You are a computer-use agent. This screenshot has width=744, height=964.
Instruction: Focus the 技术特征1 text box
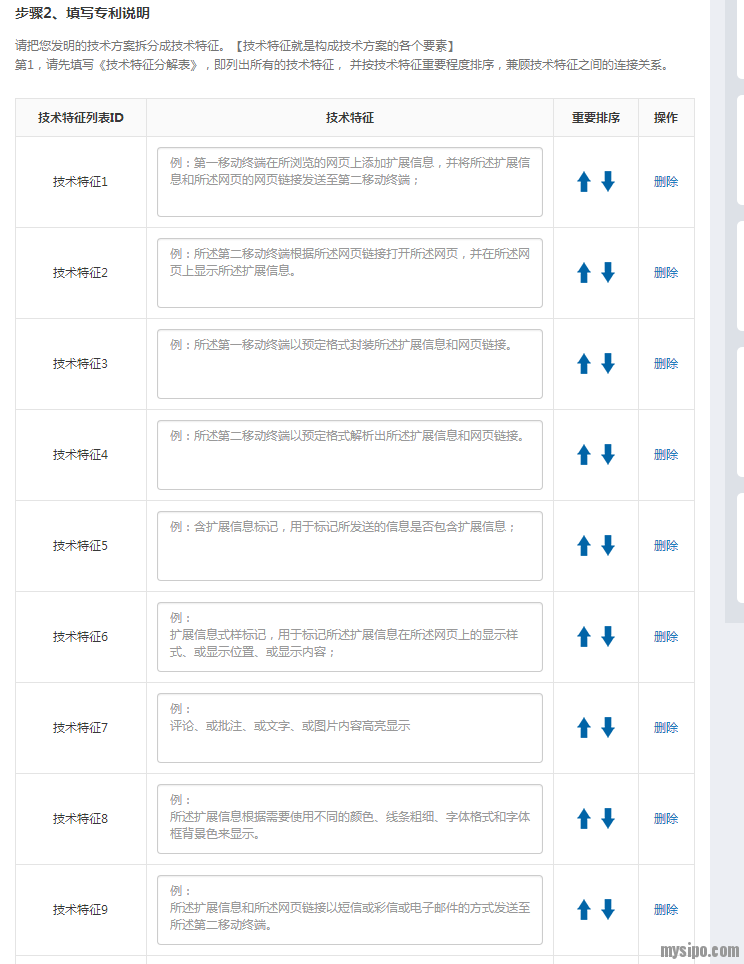point(349,182)
